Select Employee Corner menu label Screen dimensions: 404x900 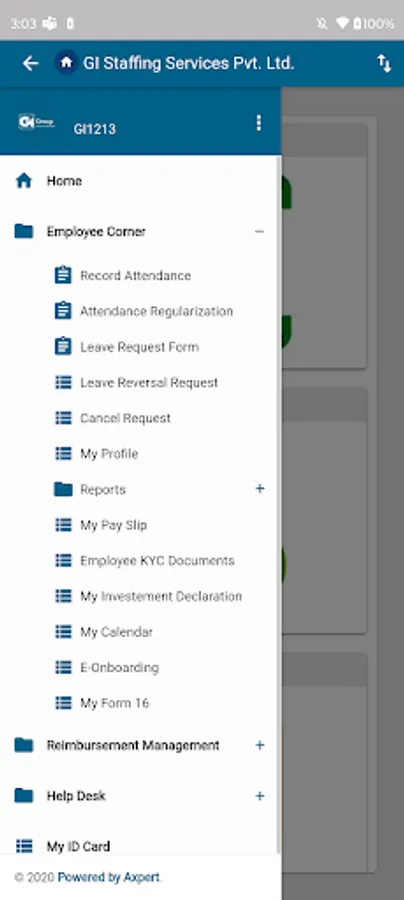coord(96,232)
